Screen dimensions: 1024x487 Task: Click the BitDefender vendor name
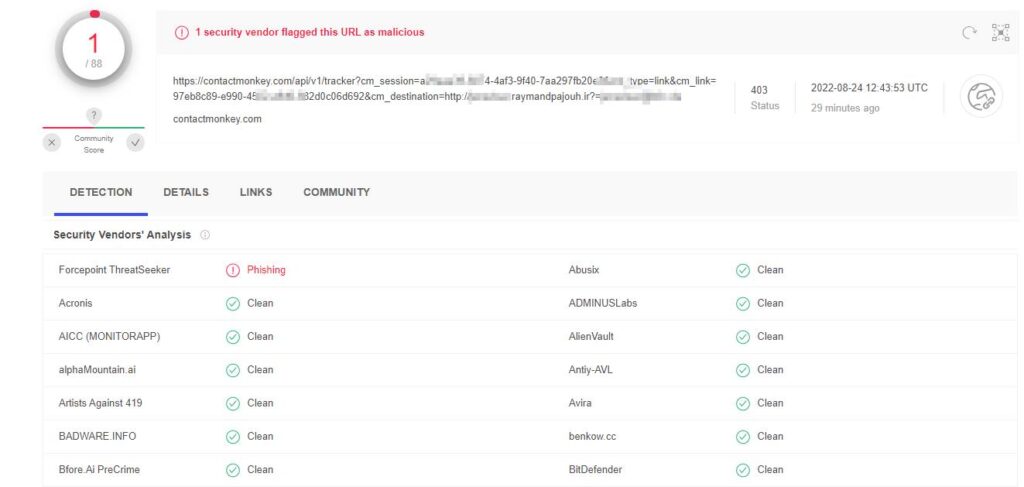(x=596, y=470)
